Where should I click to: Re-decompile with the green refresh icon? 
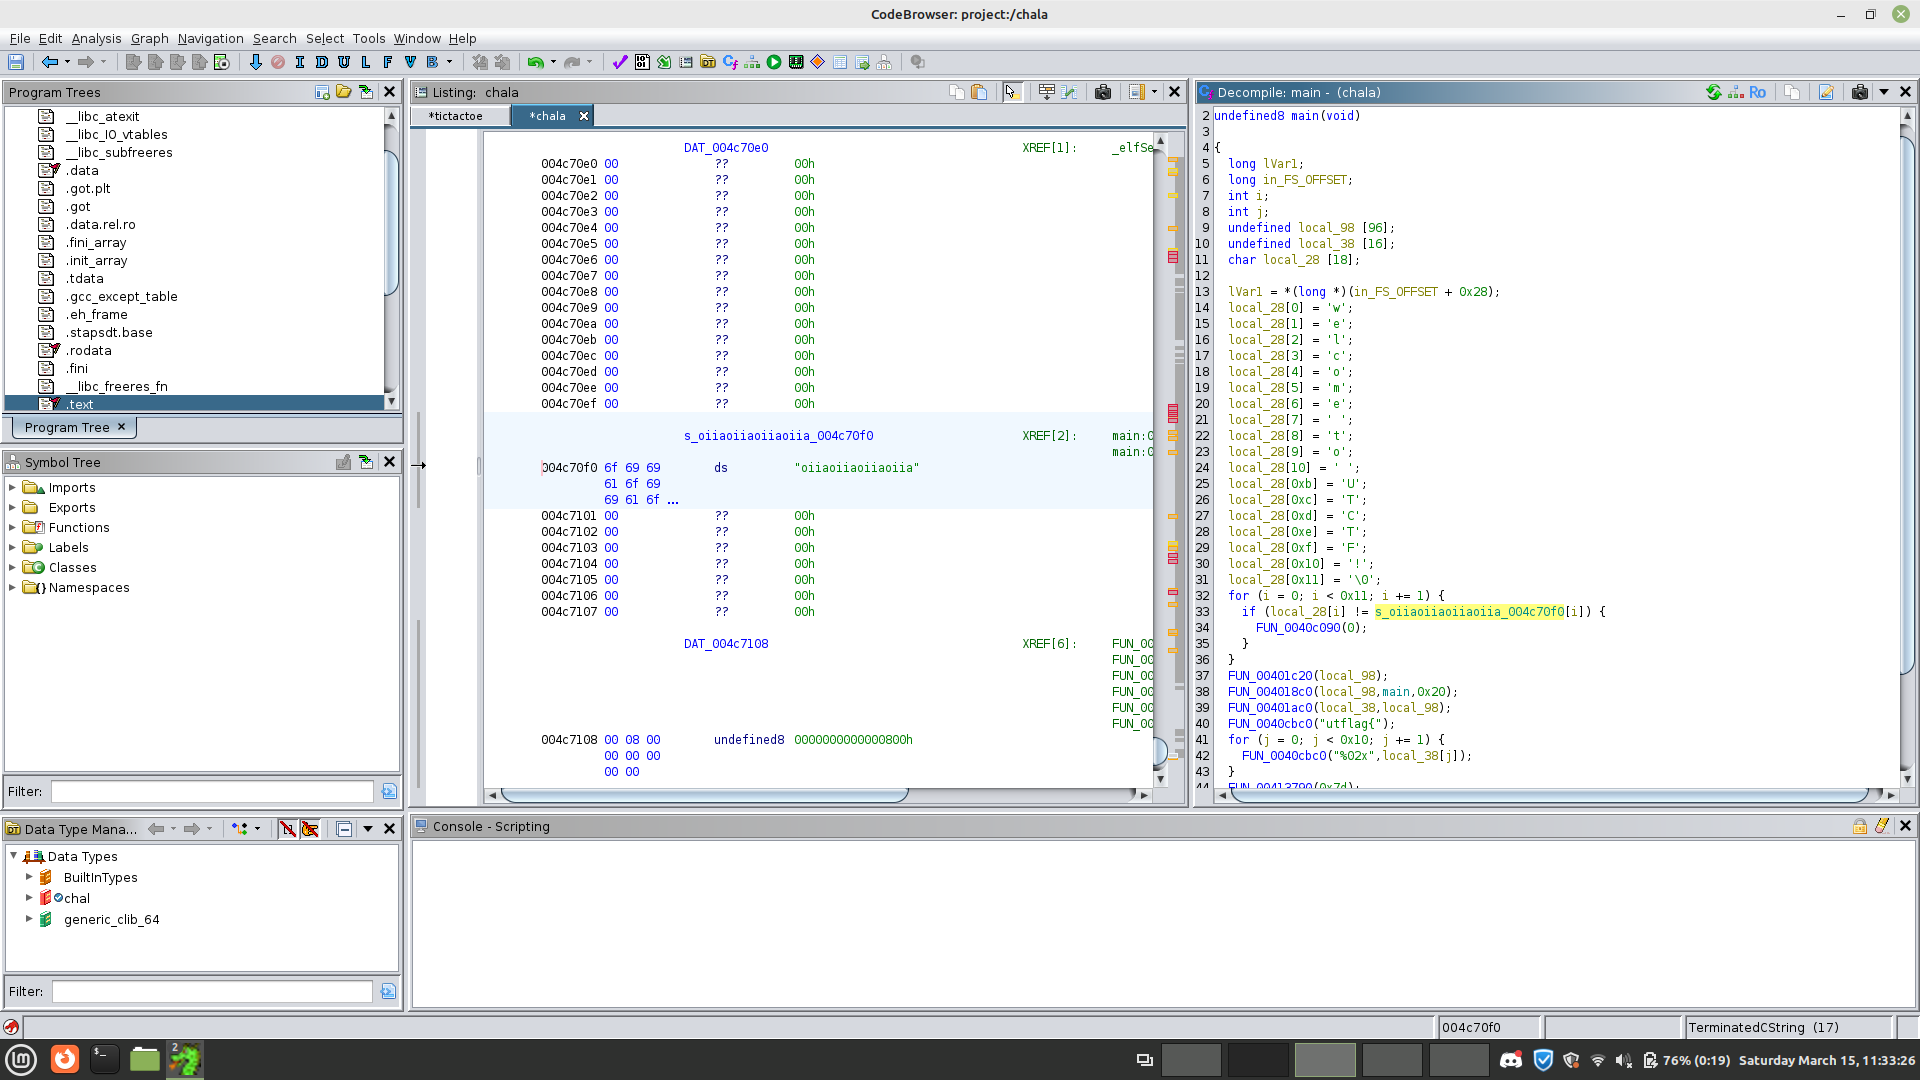click(1713, 92)
